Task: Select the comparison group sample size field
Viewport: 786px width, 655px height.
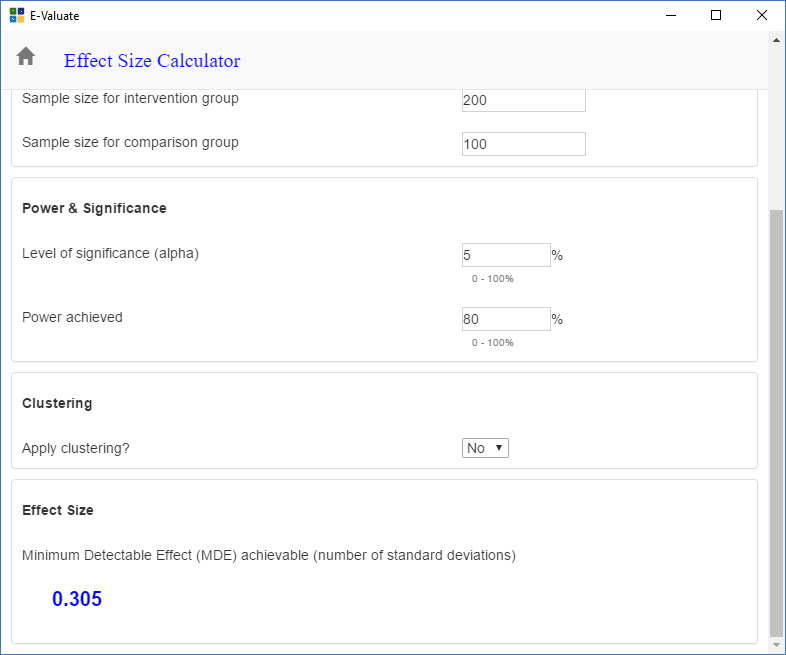Action: pyautogui.click(x=523, y=144)
